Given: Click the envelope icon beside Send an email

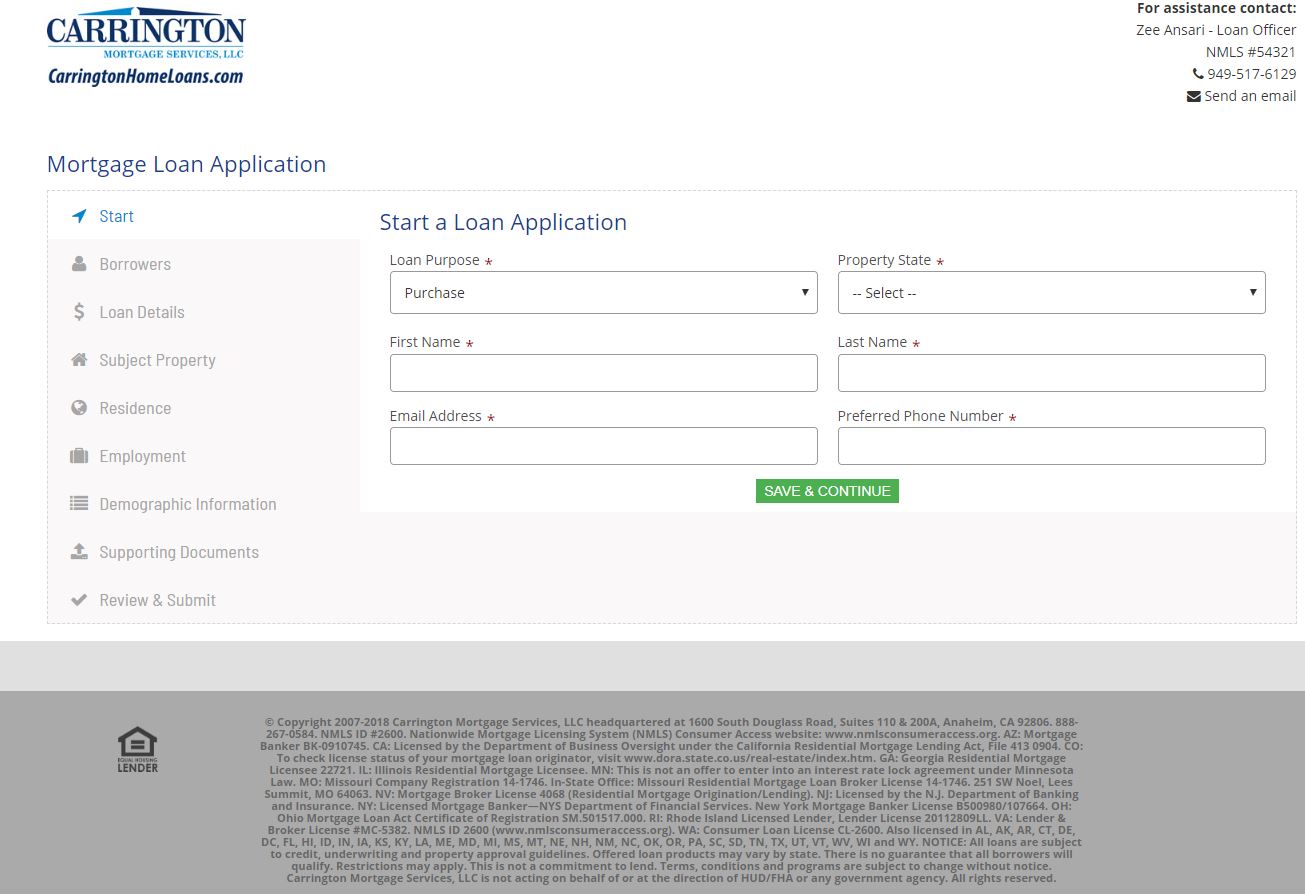Looking at the screenshot, I should pyautogui.click(x=1194, y=97).
